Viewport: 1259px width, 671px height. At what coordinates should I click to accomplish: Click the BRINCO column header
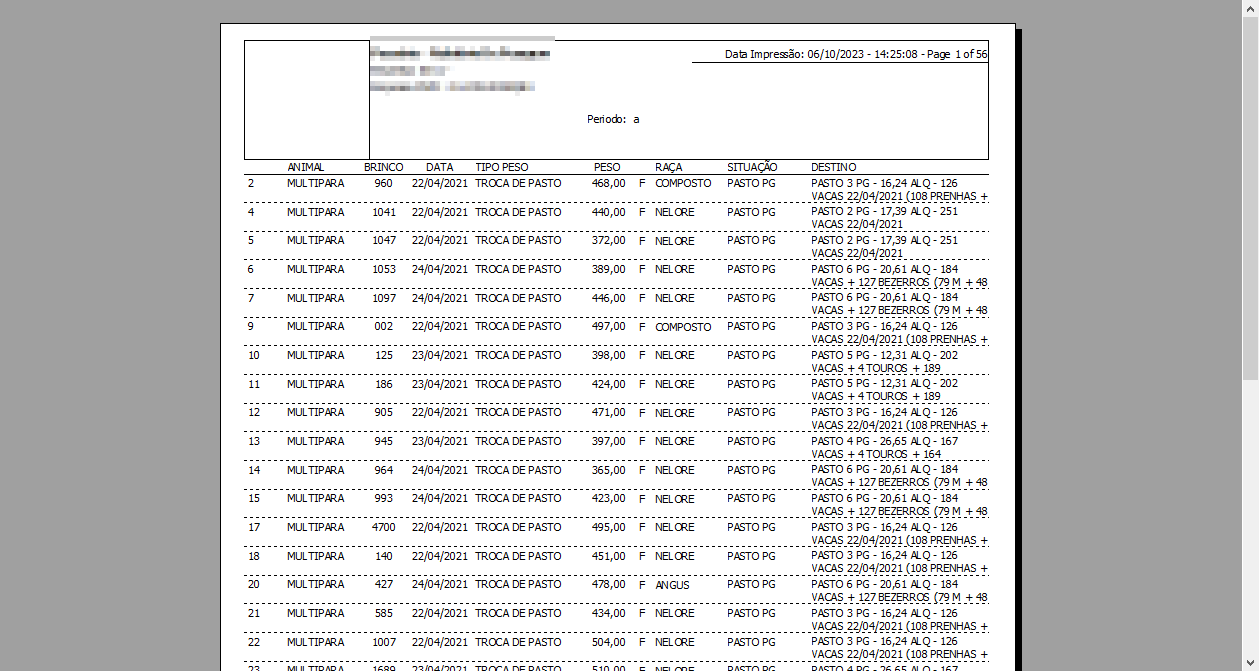pos(384,167)
